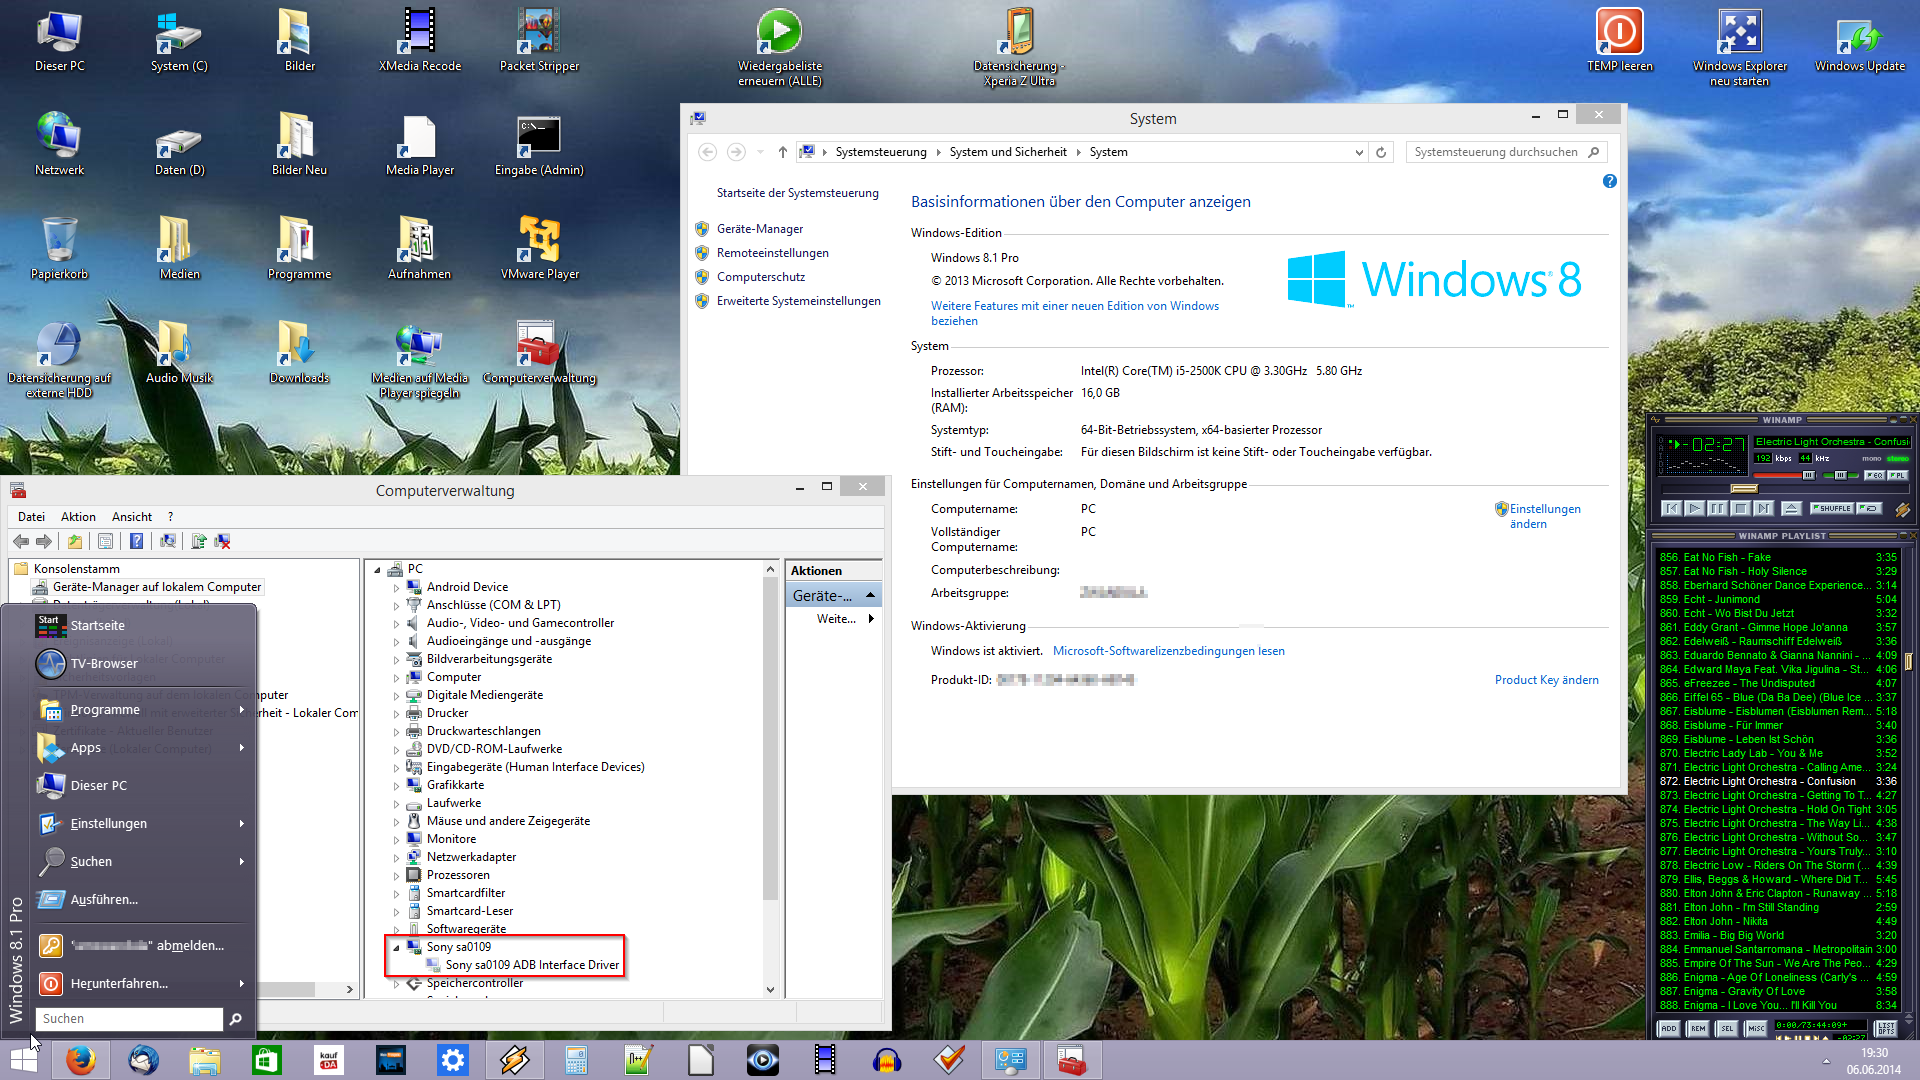Click Winamp previous track button
Image resolution: width=1920 pixels, height=1080 pixels.
pos(1671,508)
